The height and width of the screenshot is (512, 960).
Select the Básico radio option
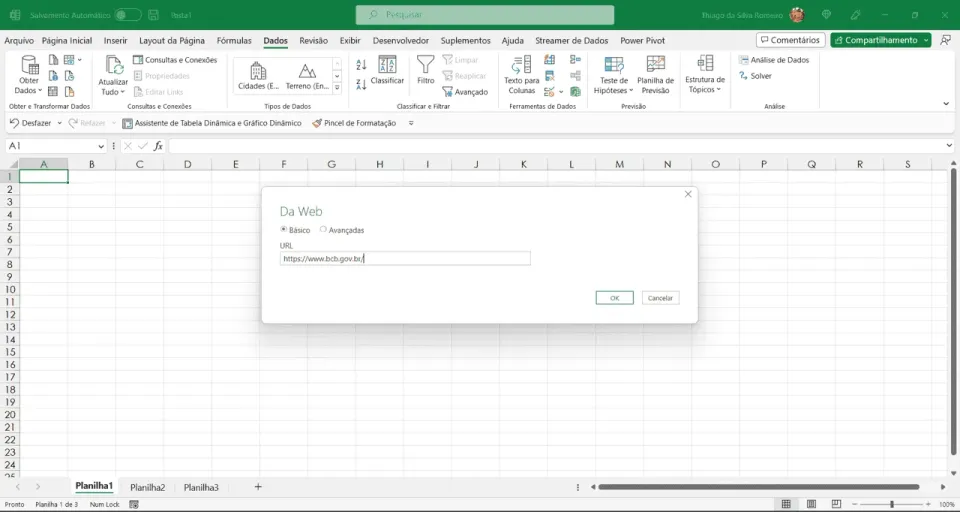click(283, 230)
